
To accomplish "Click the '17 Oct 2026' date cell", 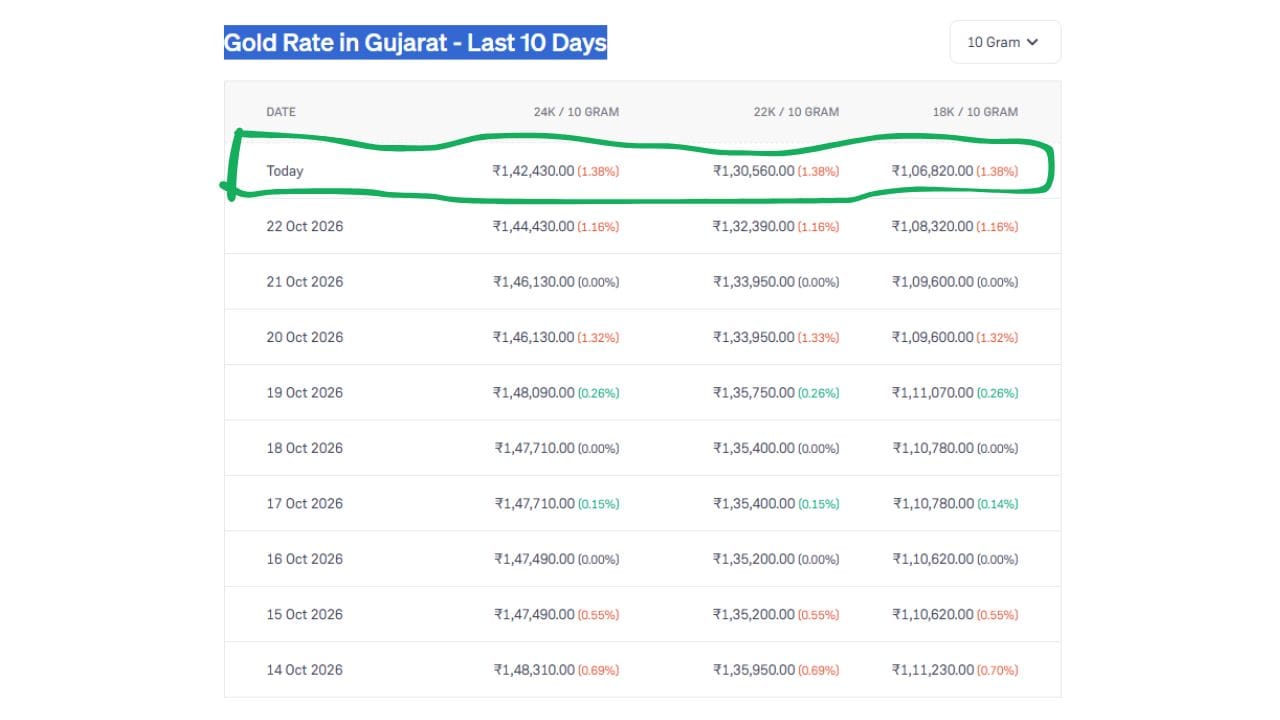I will click(x=305, y=504).
